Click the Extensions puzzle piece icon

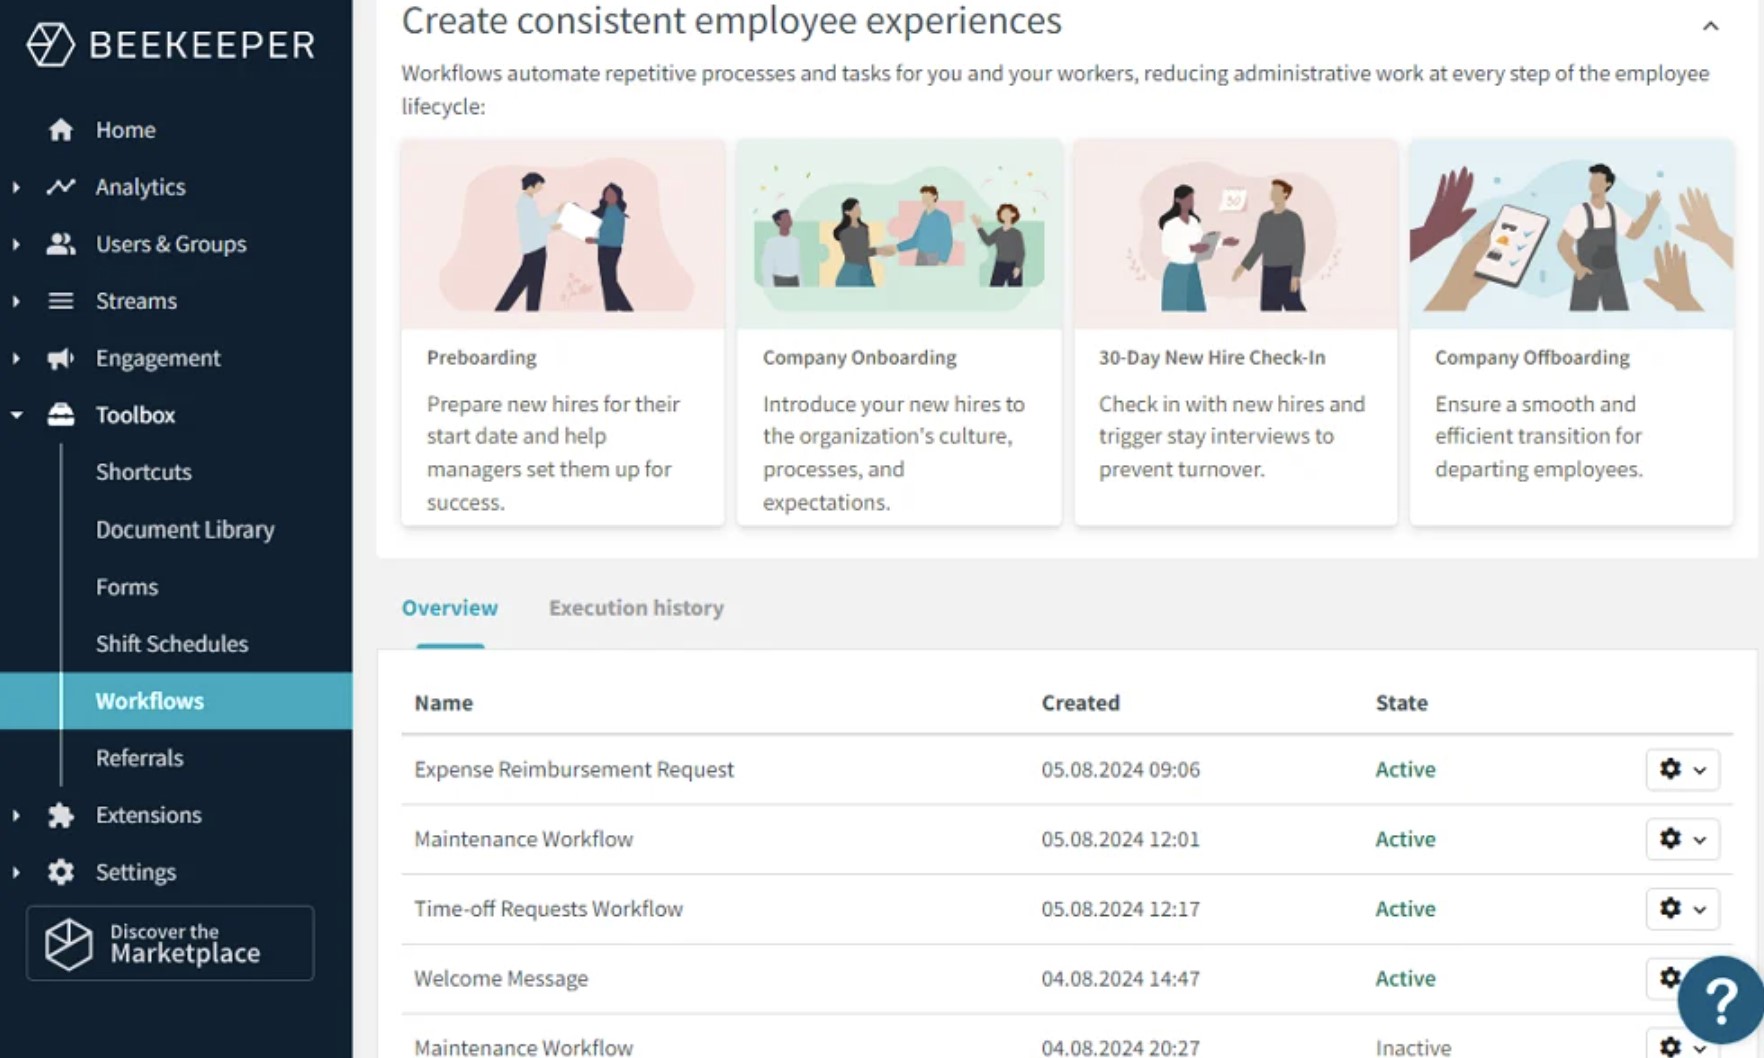[x=61, y=815]
